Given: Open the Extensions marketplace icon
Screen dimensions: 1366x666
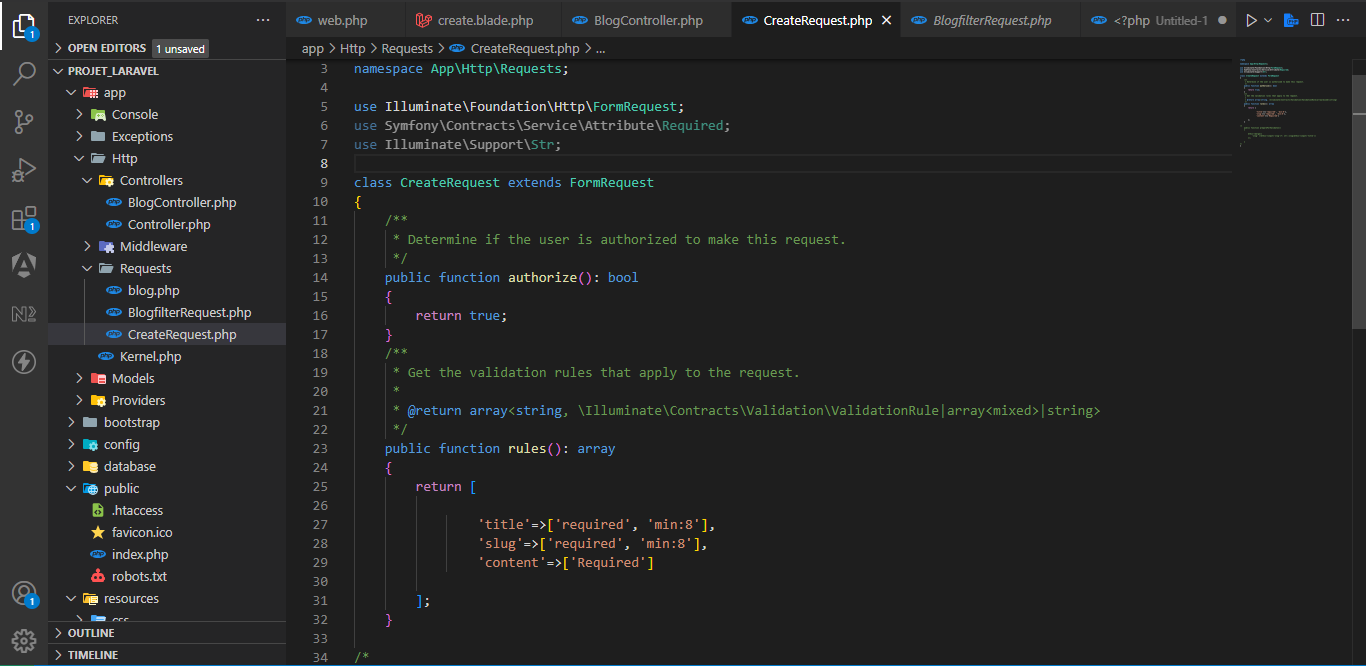Looking at the screenshot, I should 24,219.
